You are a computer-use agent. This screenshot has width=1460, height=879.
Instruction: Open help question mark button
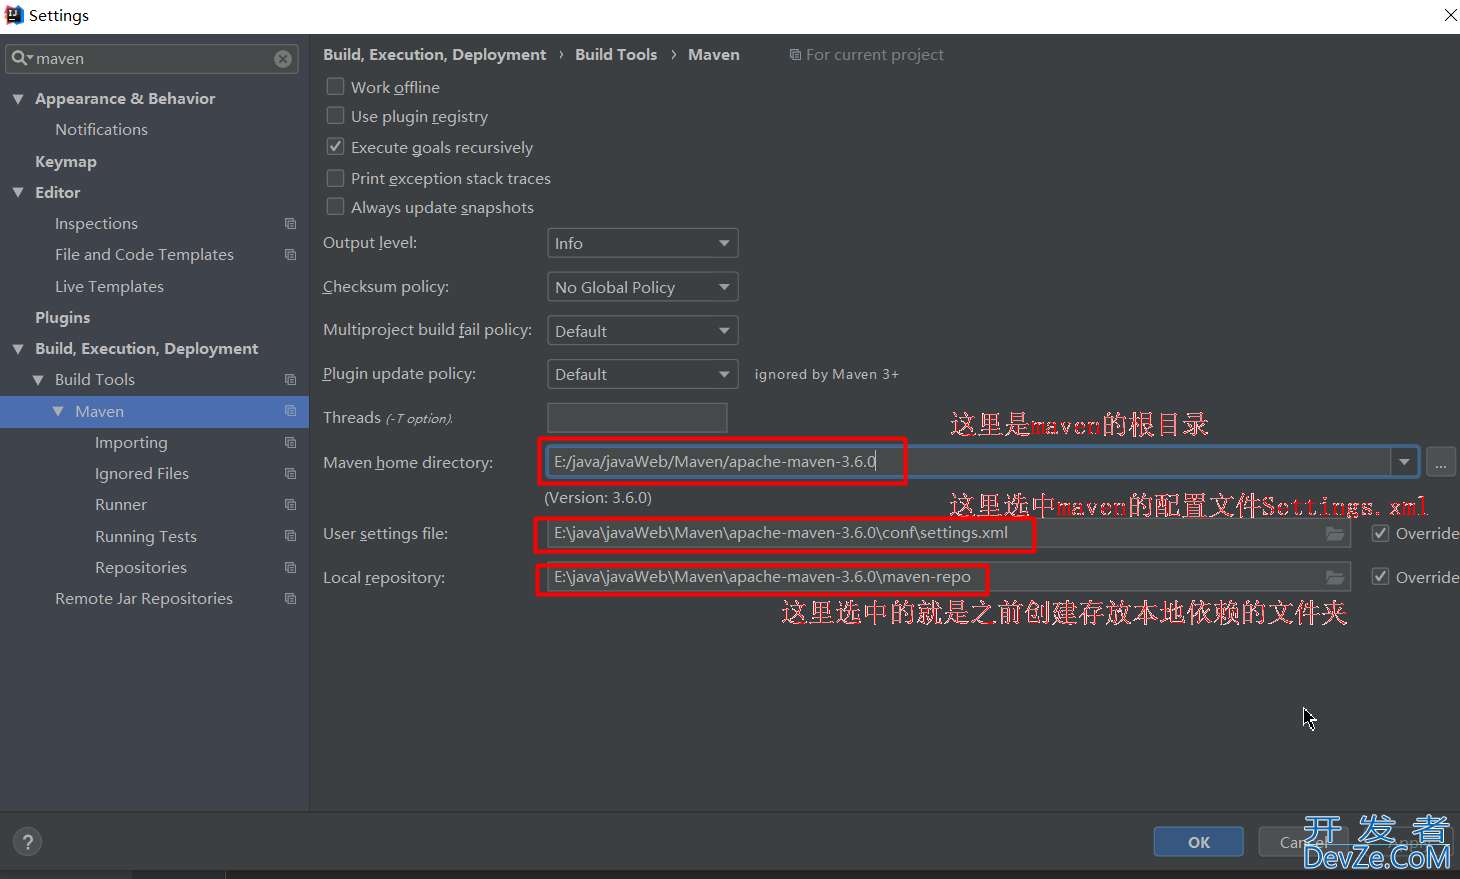pos(28,842)
